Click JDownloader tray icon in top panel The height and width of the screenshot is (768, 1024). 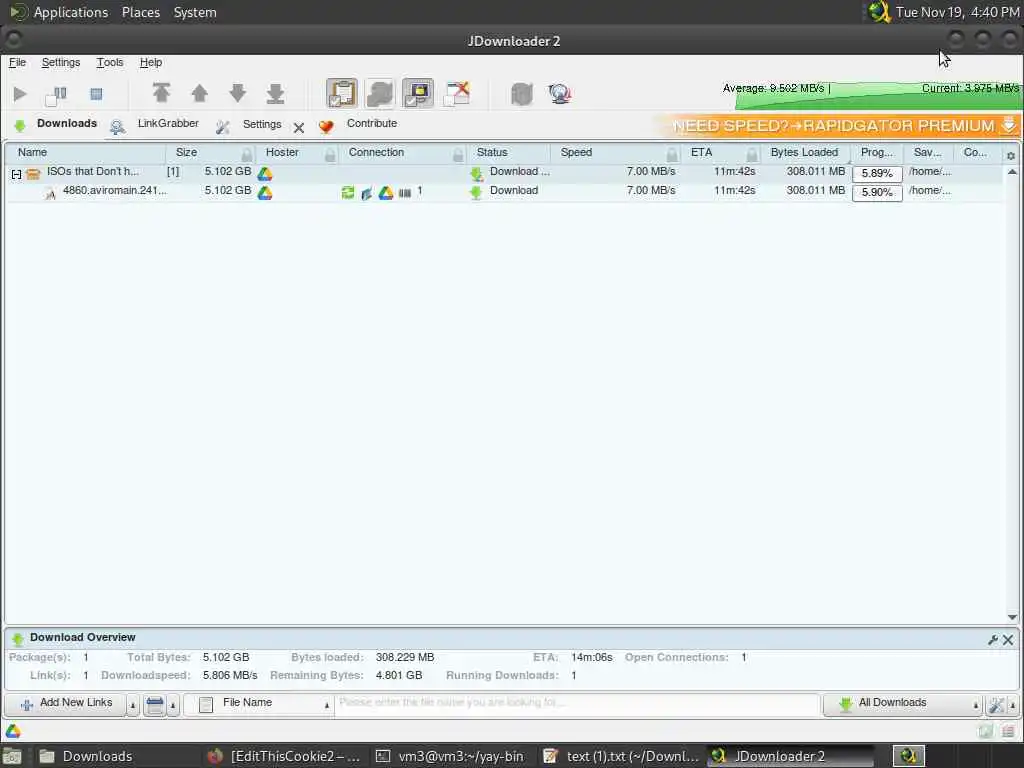(x=880, y=12)
